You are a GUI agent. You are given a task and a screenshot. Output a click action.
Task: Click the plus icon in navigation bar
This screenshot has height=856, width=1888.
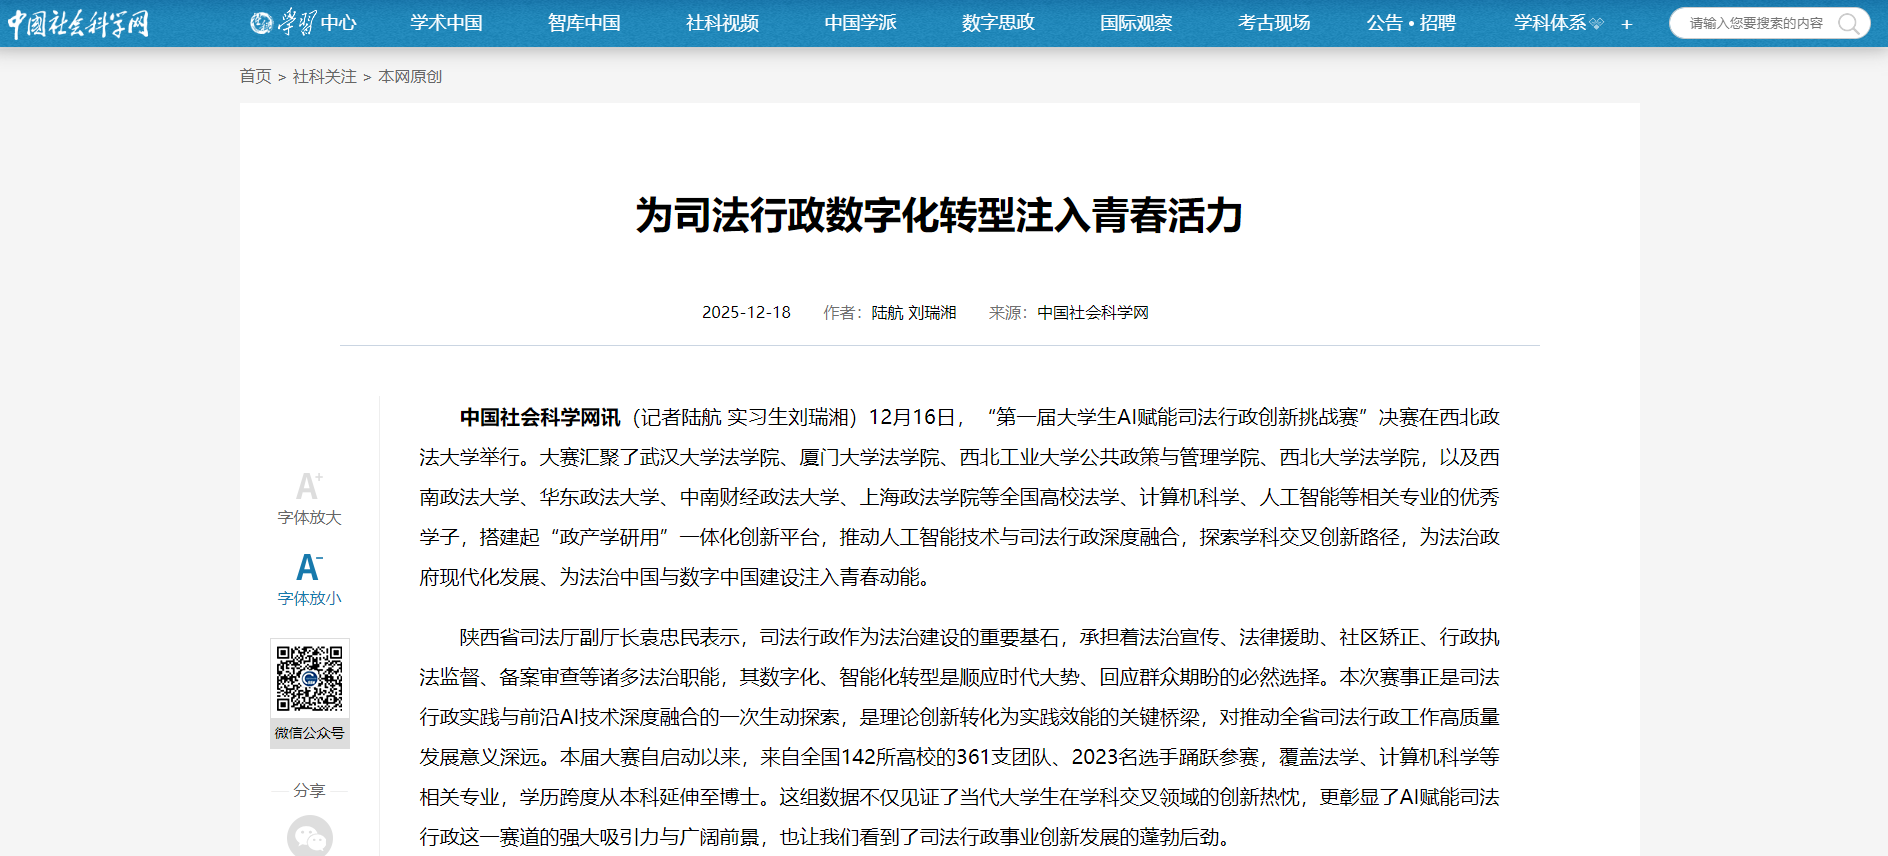(x=1627, y=24)
